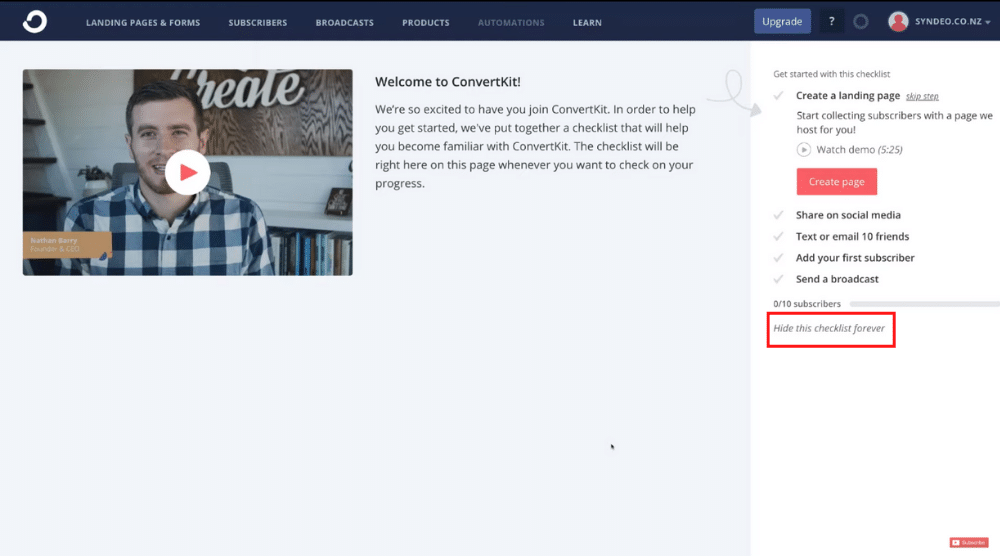1000x556 pixels.
Task: Click the Upgrade button
Action: 782,22
